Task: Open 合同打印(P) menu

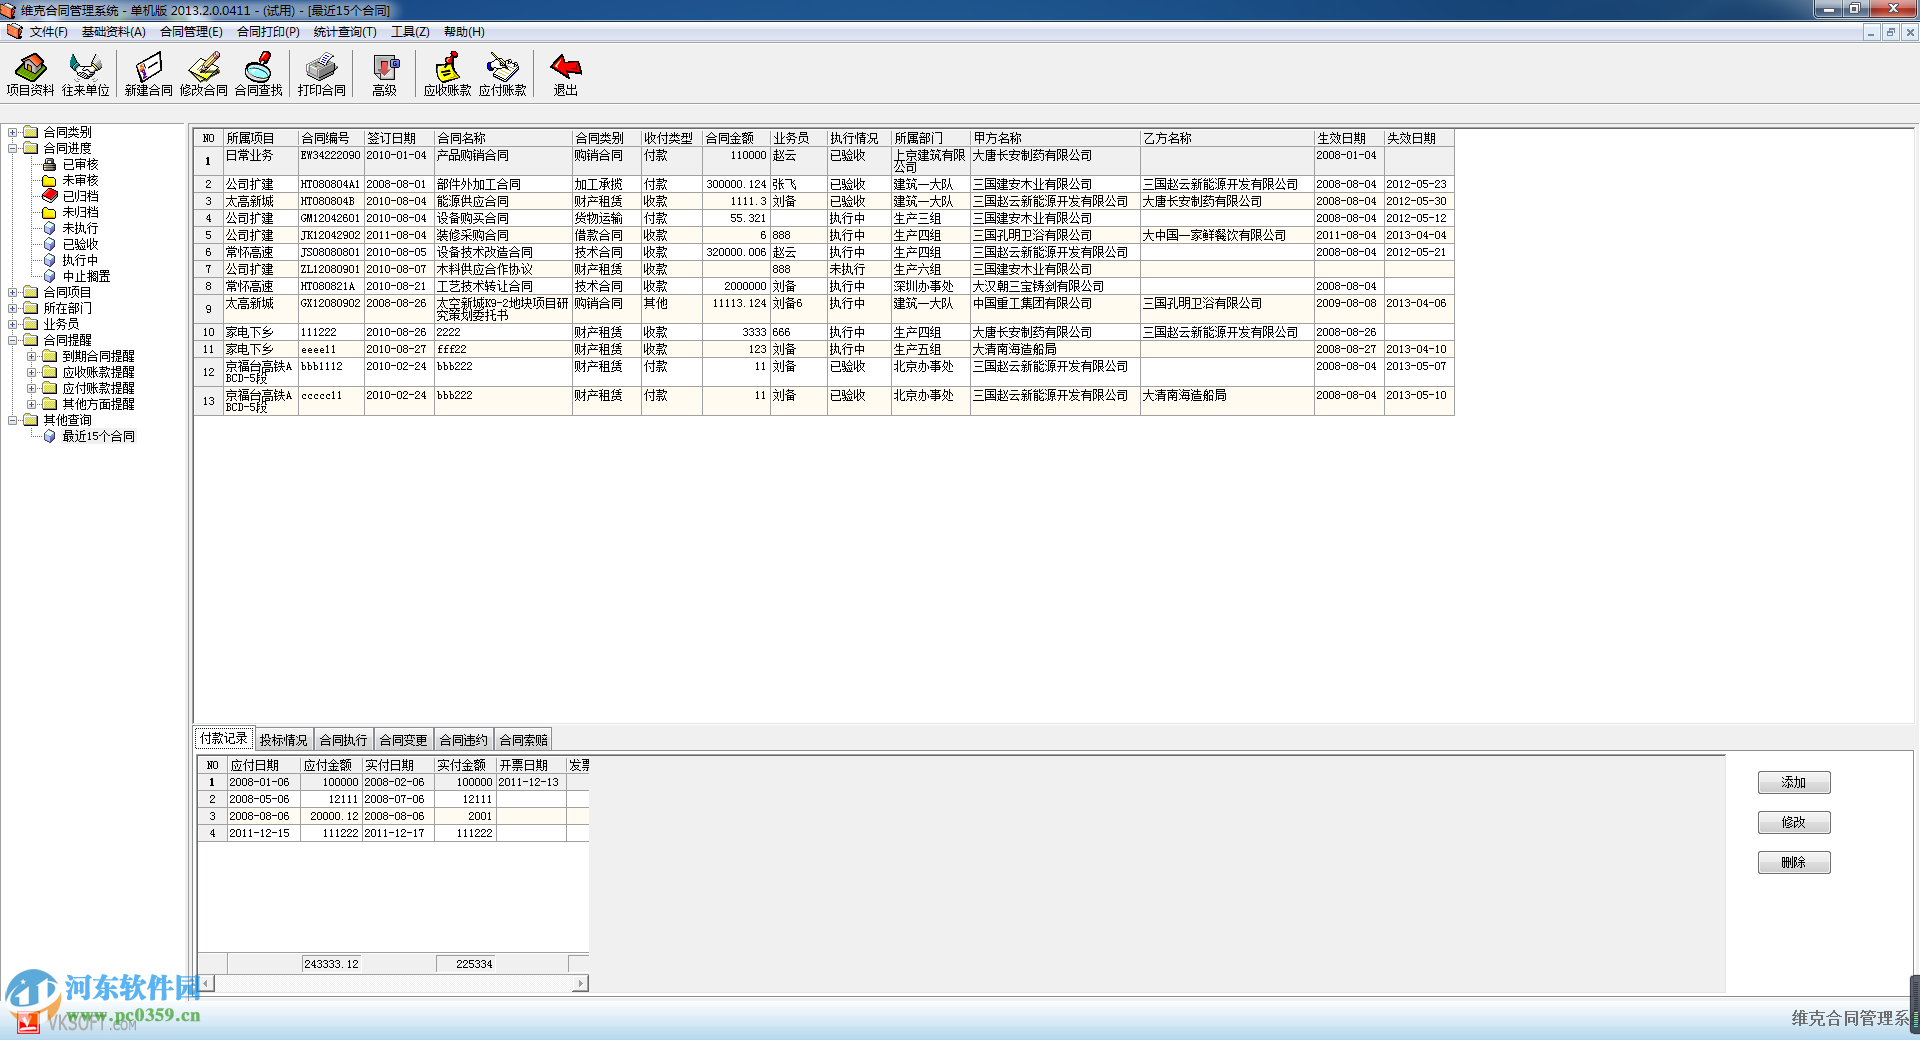Action: [x=268, y=32]
